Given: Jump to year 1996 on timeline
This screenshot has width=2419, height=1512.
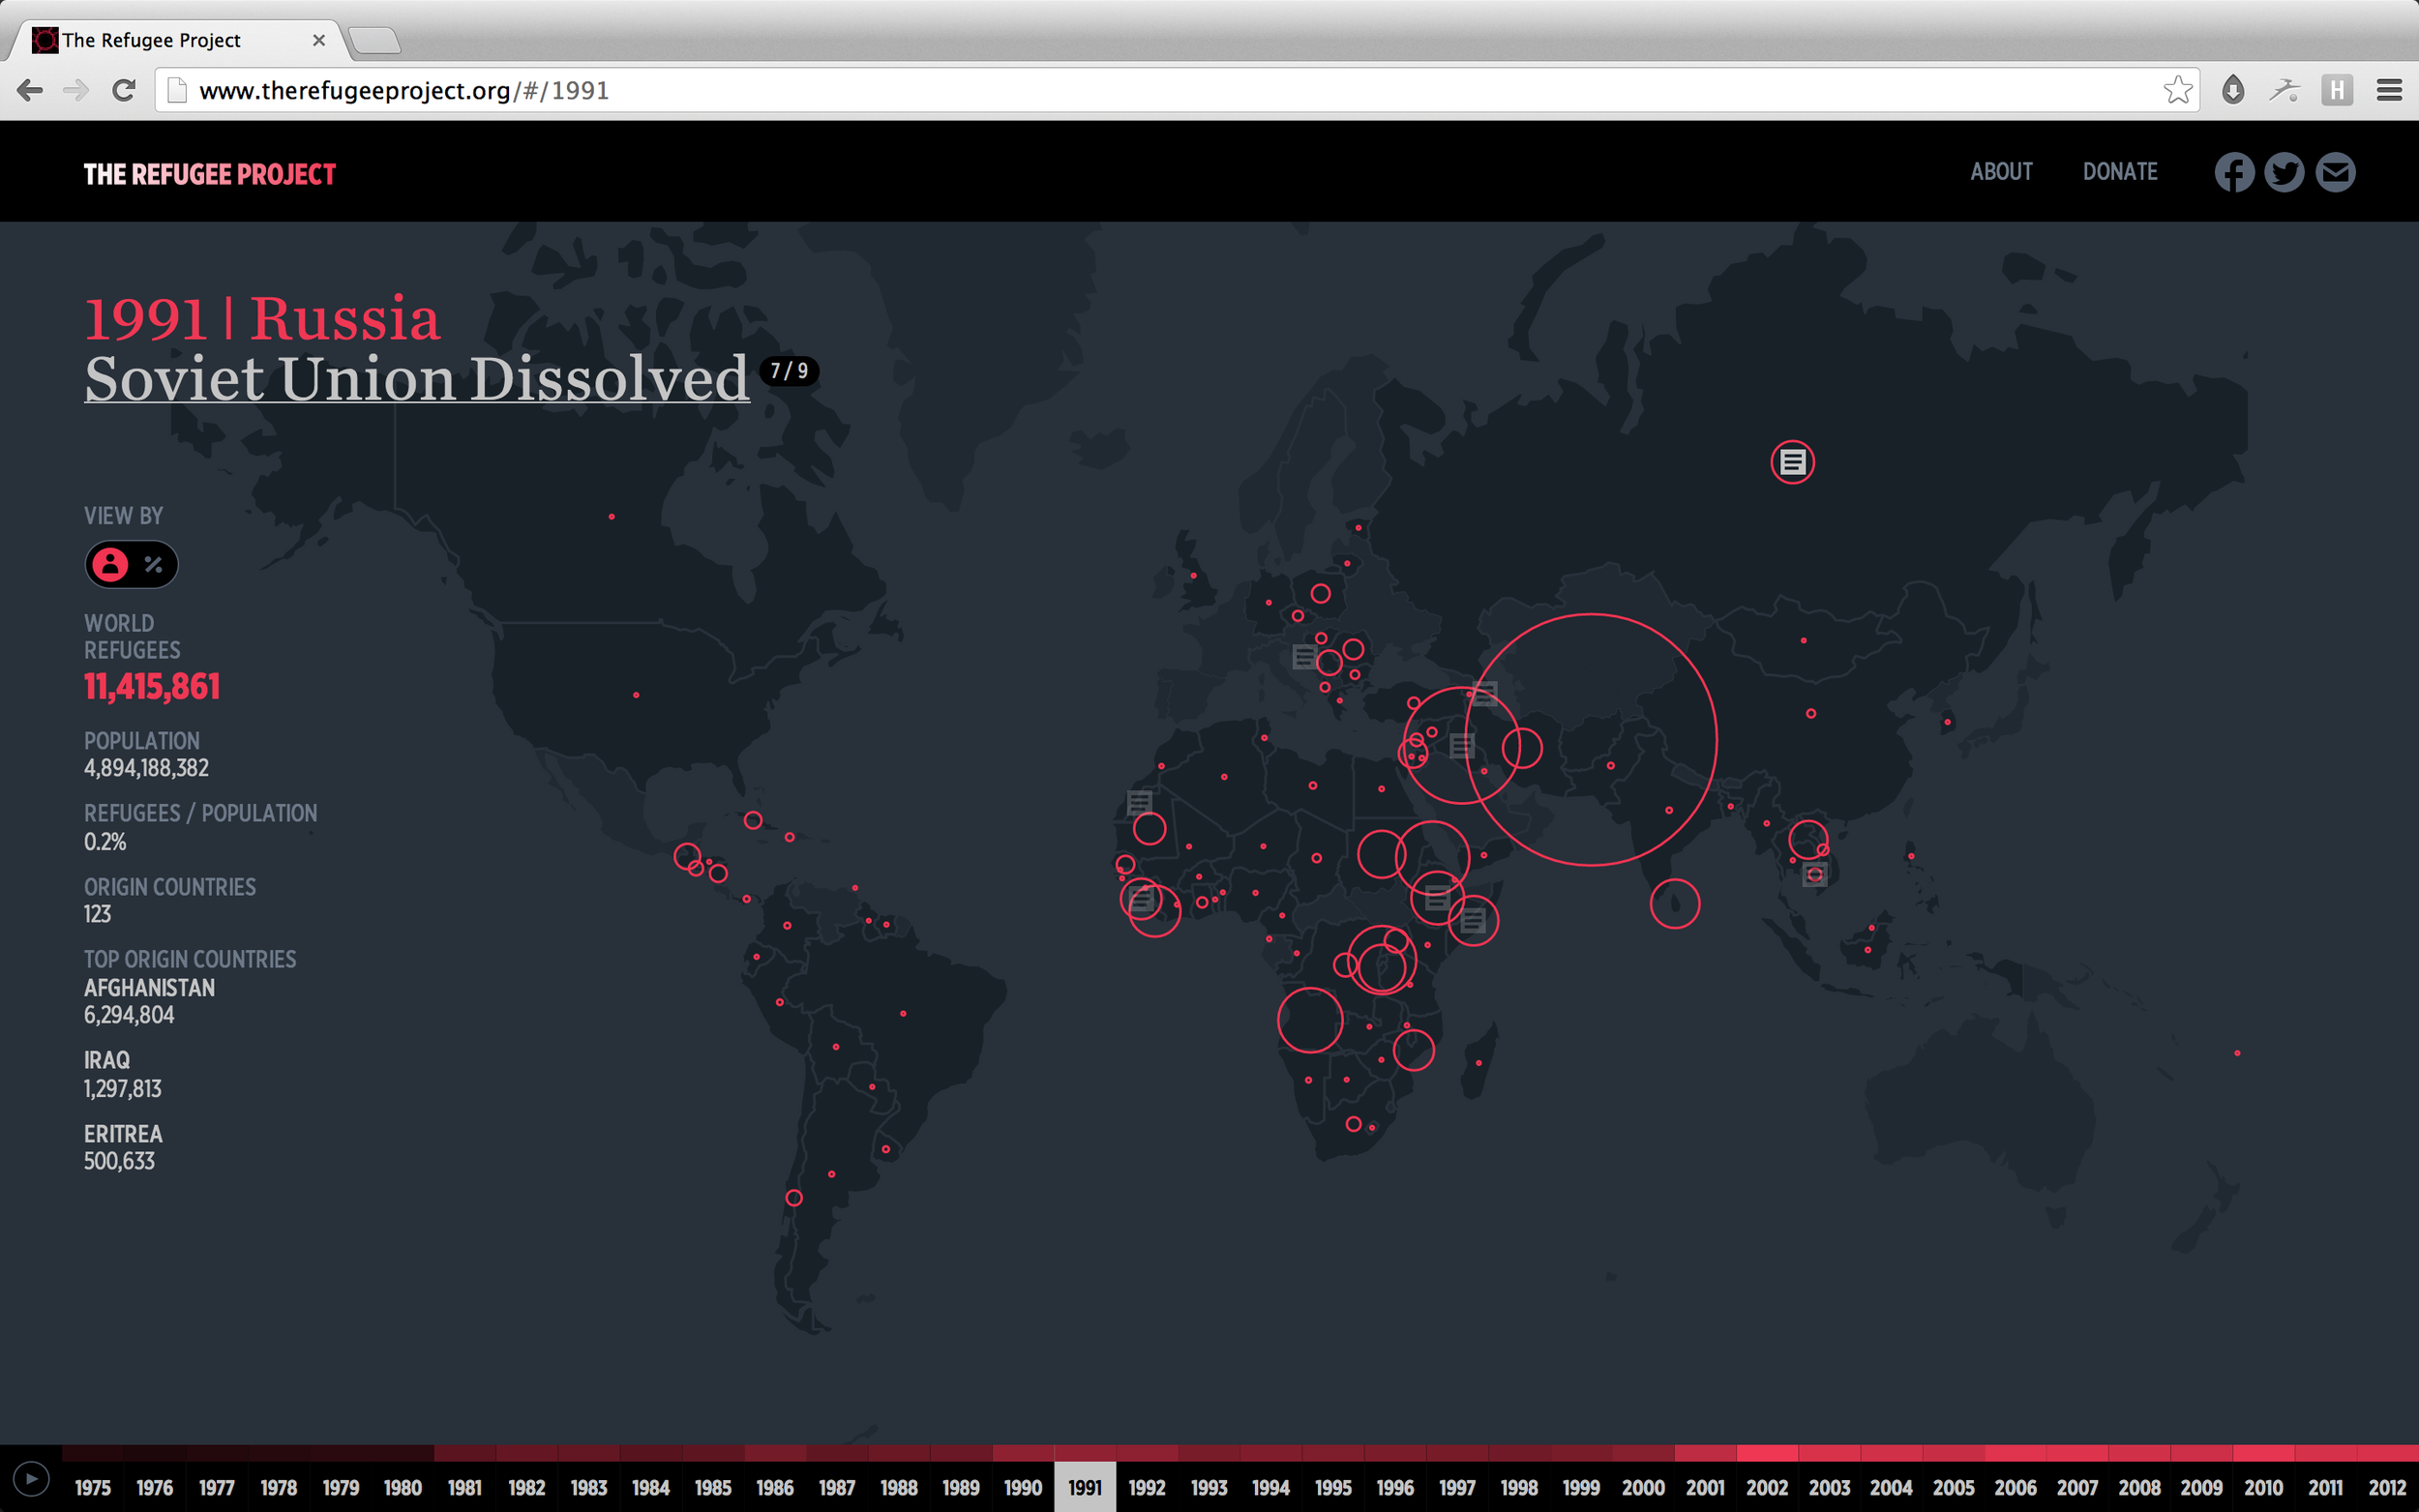Looking at the screenshot, I should pyautogui.click(x=1395, y=1487).
